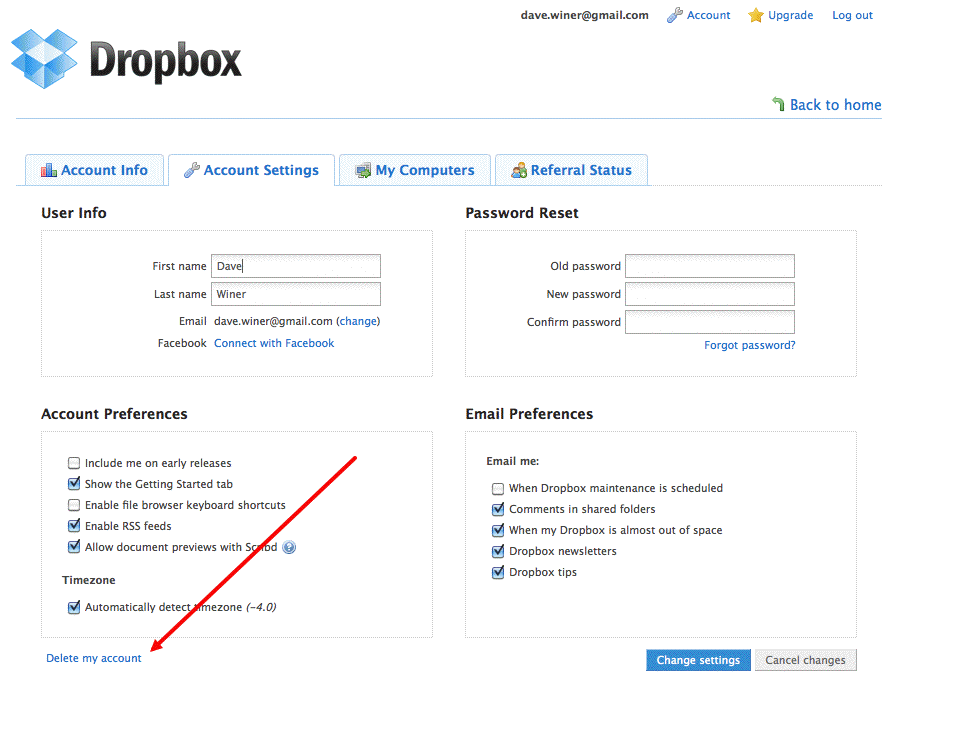The image size is (971, 734).
Task: Click Connect with Facebook
Action: 274,343
